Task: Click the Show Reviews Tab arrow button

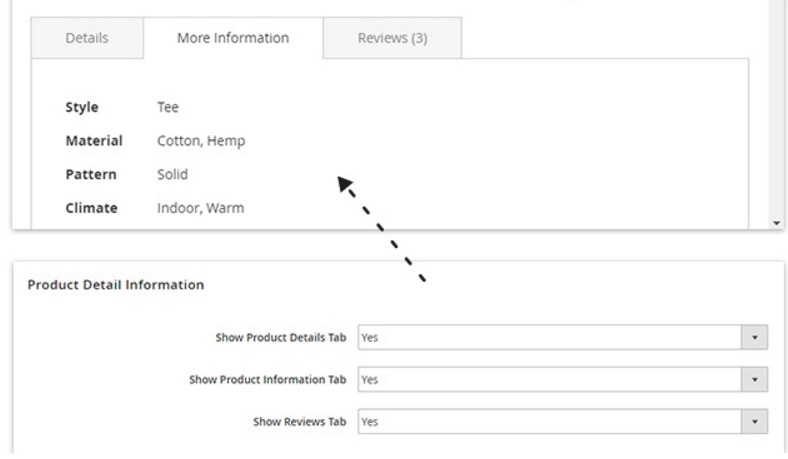Action: click(756, 422)
